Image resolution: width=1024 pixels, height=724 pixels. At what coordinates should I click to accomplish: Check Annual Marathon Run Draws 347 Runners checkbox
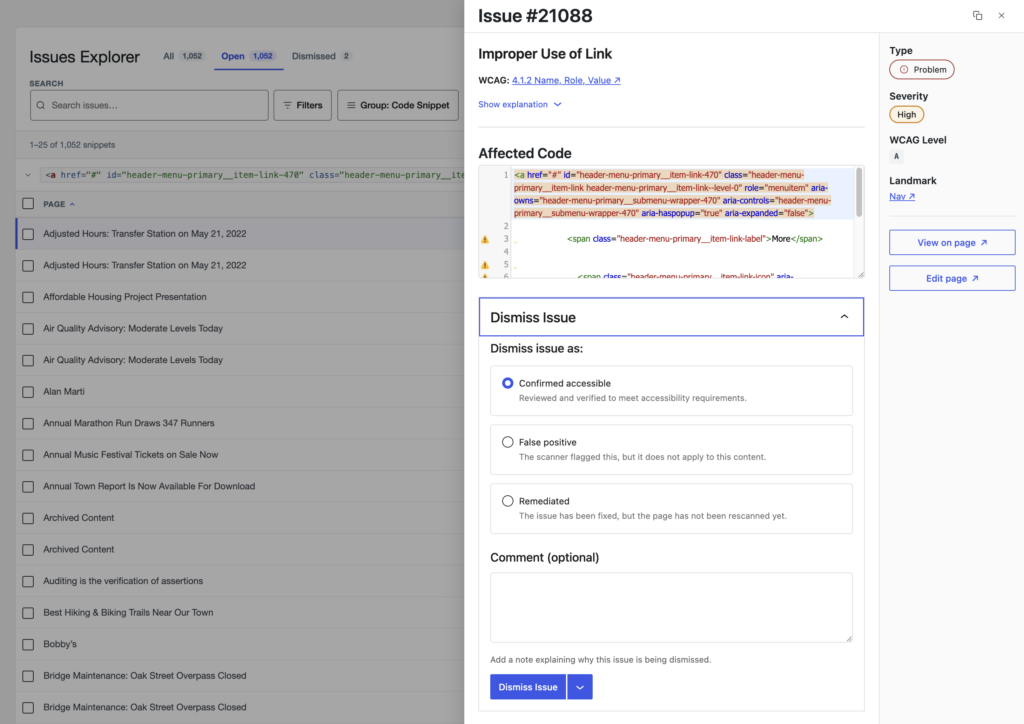click(x=28, y=423)
